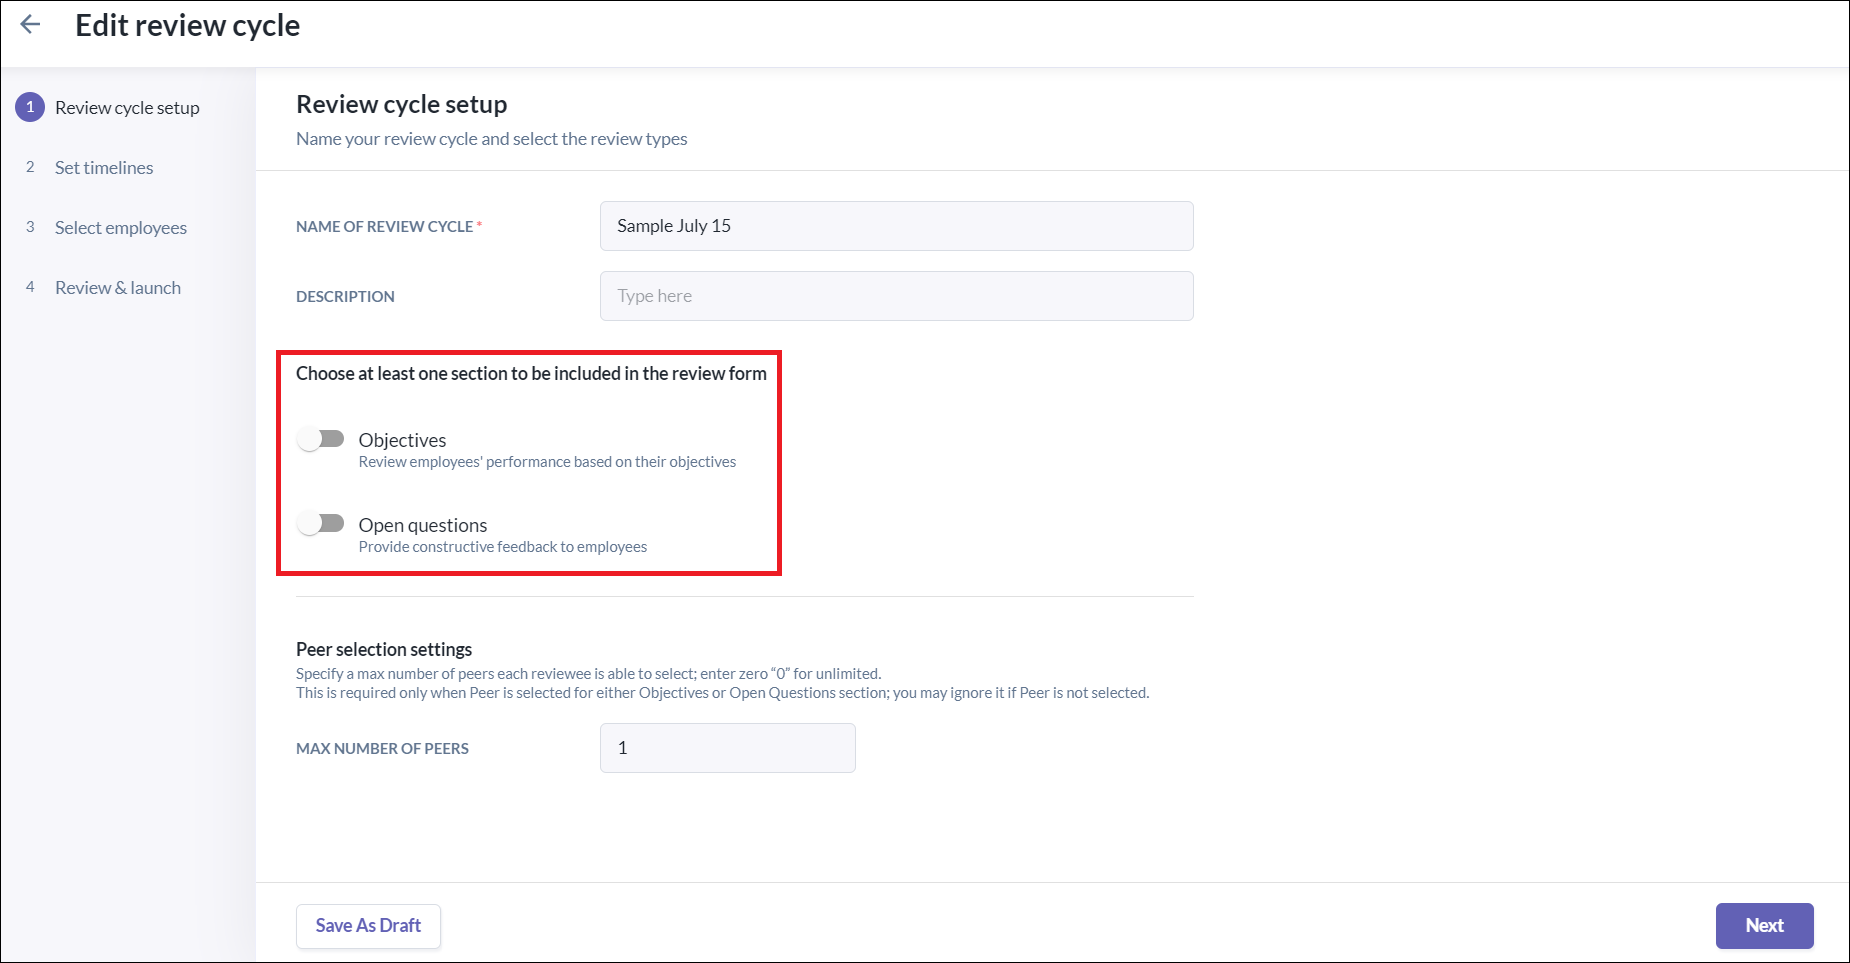The image size is (1850, 963).
Task: Click 'Review employees' performance based on their objectives'
Action: click(x=547, y=462)
